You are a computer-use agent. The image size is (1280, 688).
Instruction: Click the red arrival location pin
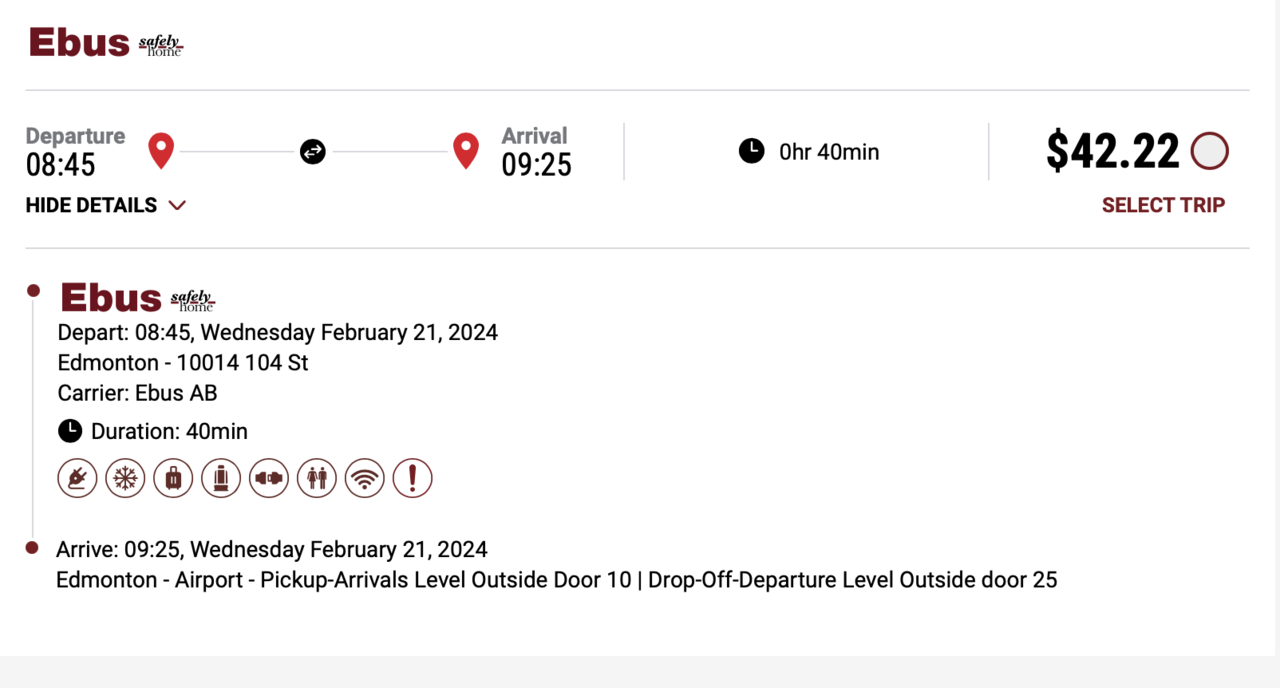coord(465,151)
